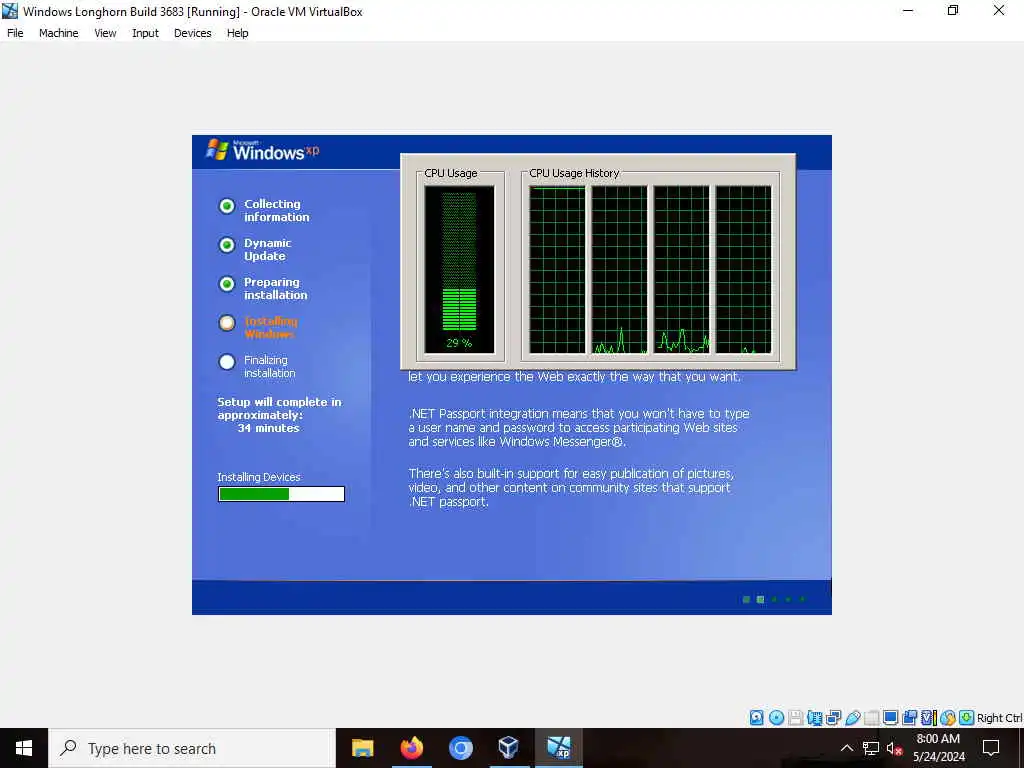Open File Explorer from the taskbar
Viewport: 1024px width, 768px height.
tap(362, 748)
